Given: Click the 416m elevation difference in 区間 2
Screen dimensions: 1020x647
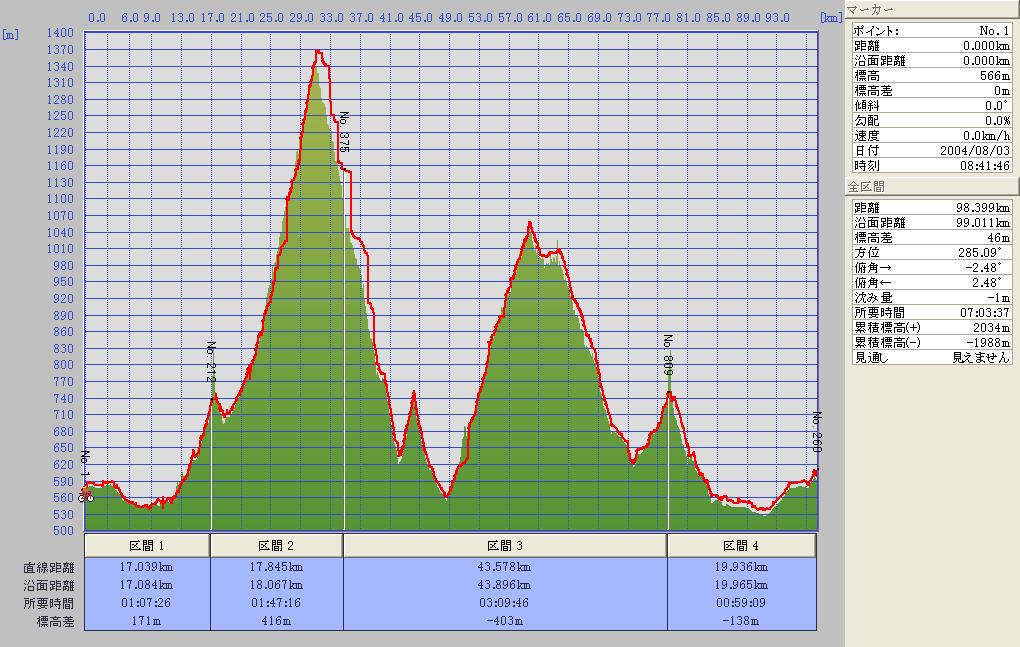Looking at the screenshot, I should click(276, 621).
